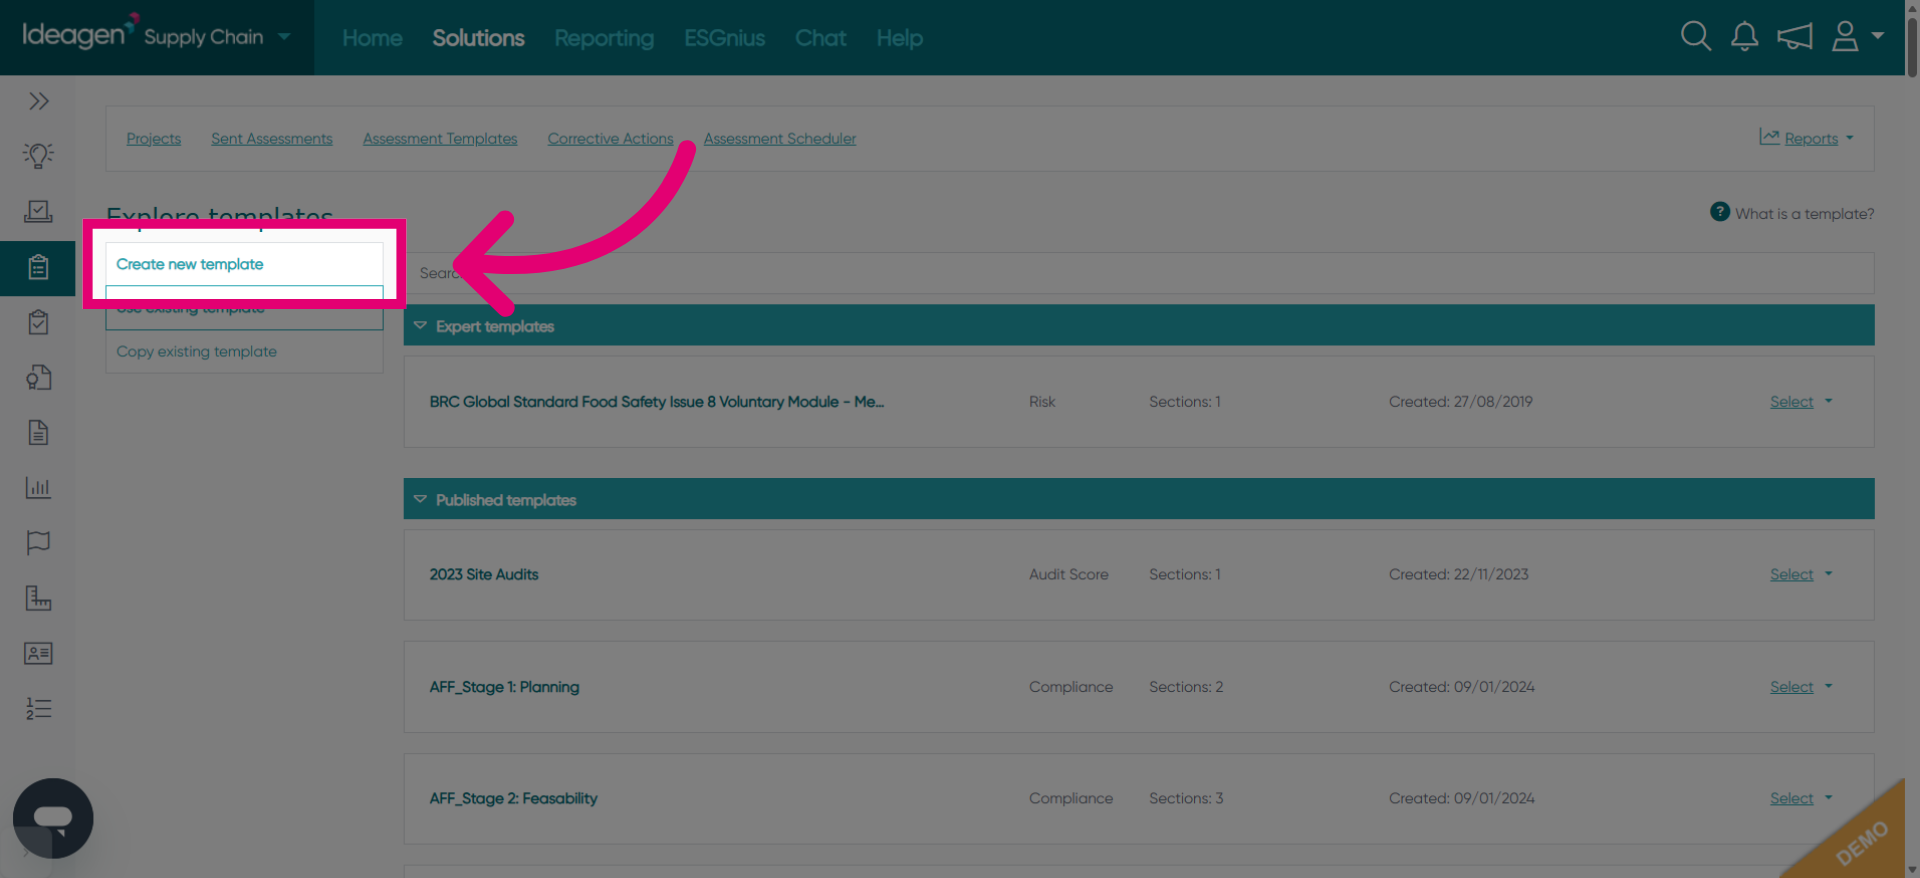Open the Corrective Actions link

click(x=610, y=139)
